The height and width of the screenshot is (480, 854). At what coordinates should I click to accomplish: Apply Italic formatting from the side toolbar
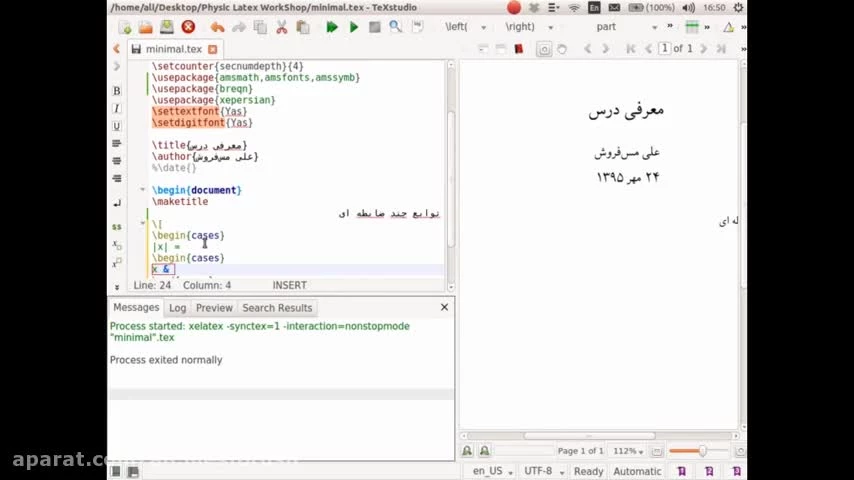117,108
